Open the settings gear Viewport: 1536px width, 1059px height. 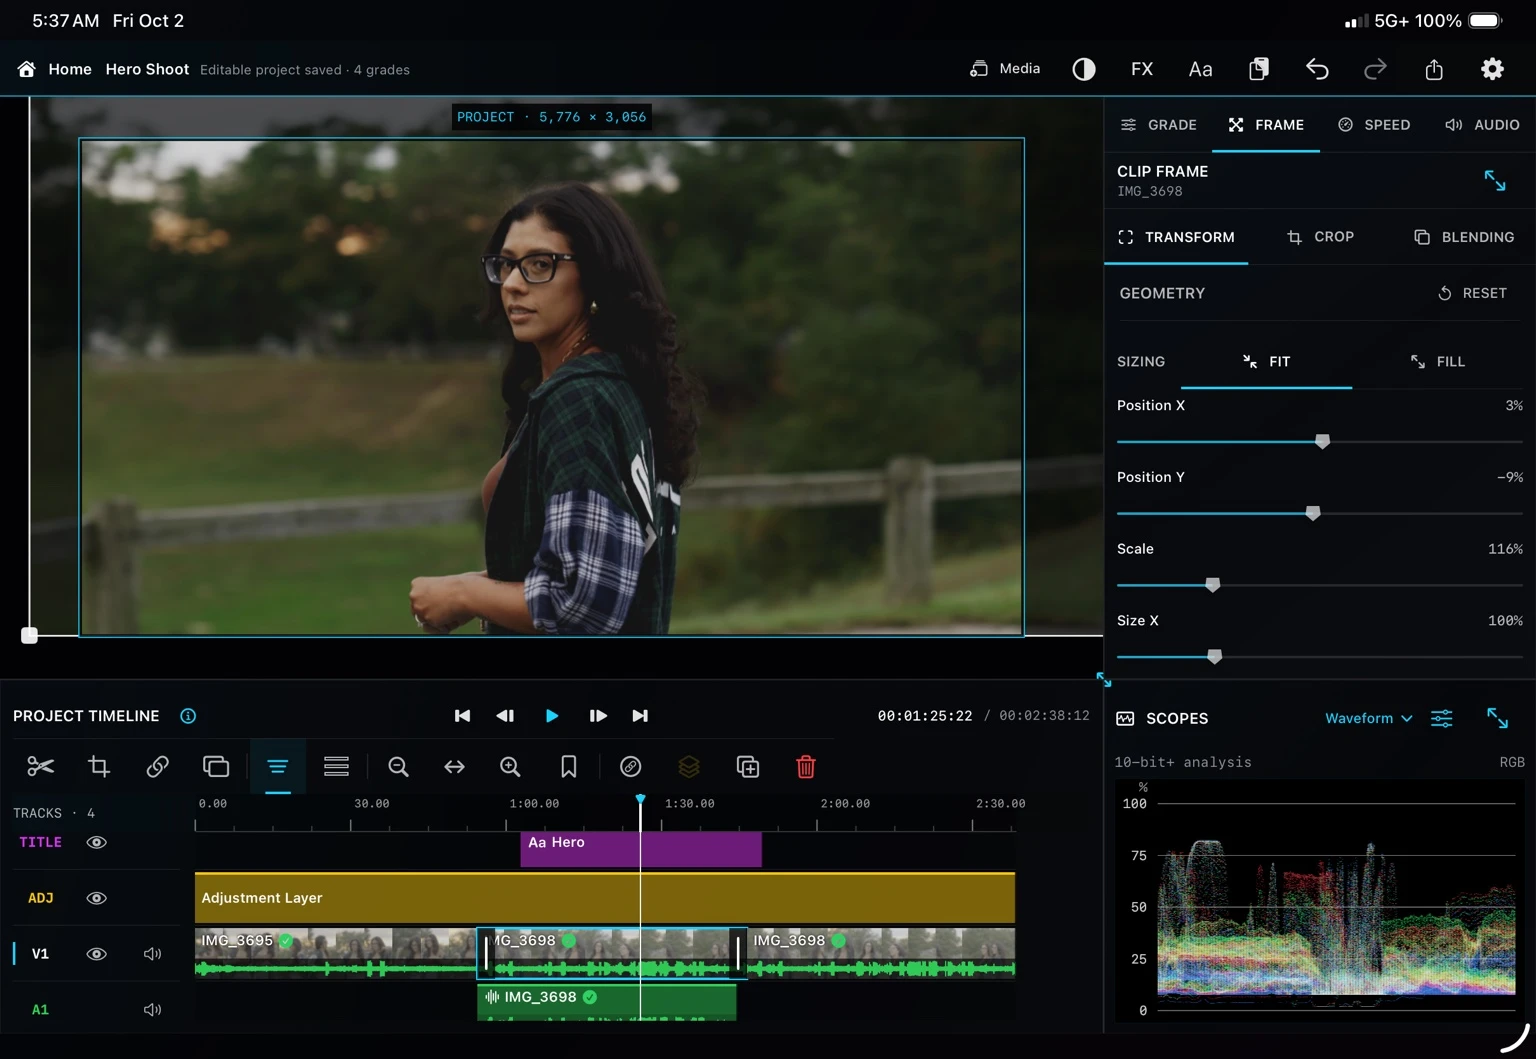(1492, 69)
